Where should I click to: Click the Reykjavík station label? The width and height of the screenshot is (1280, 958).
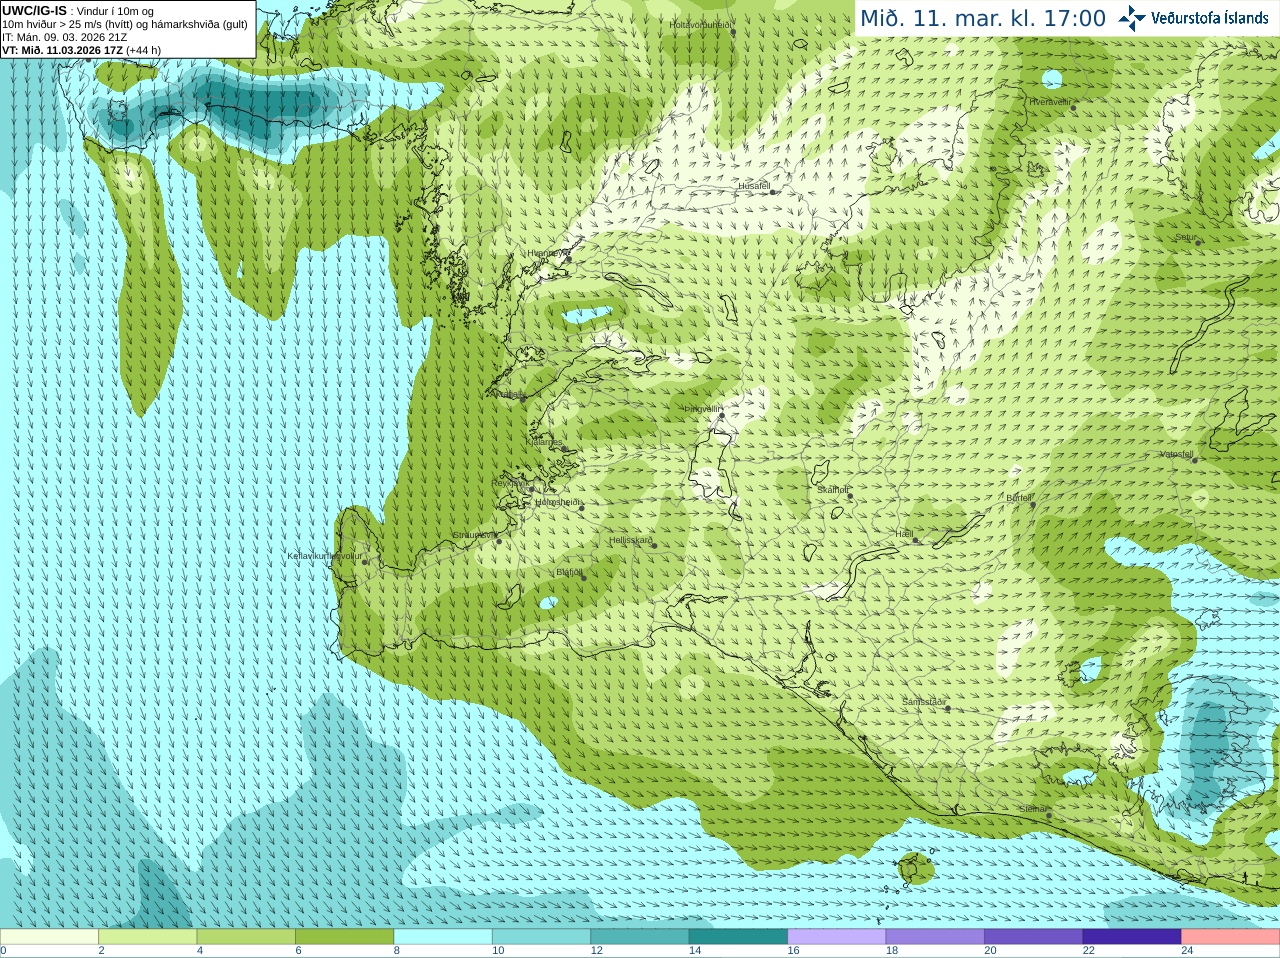pyautogui.click(x=510, y=483)
